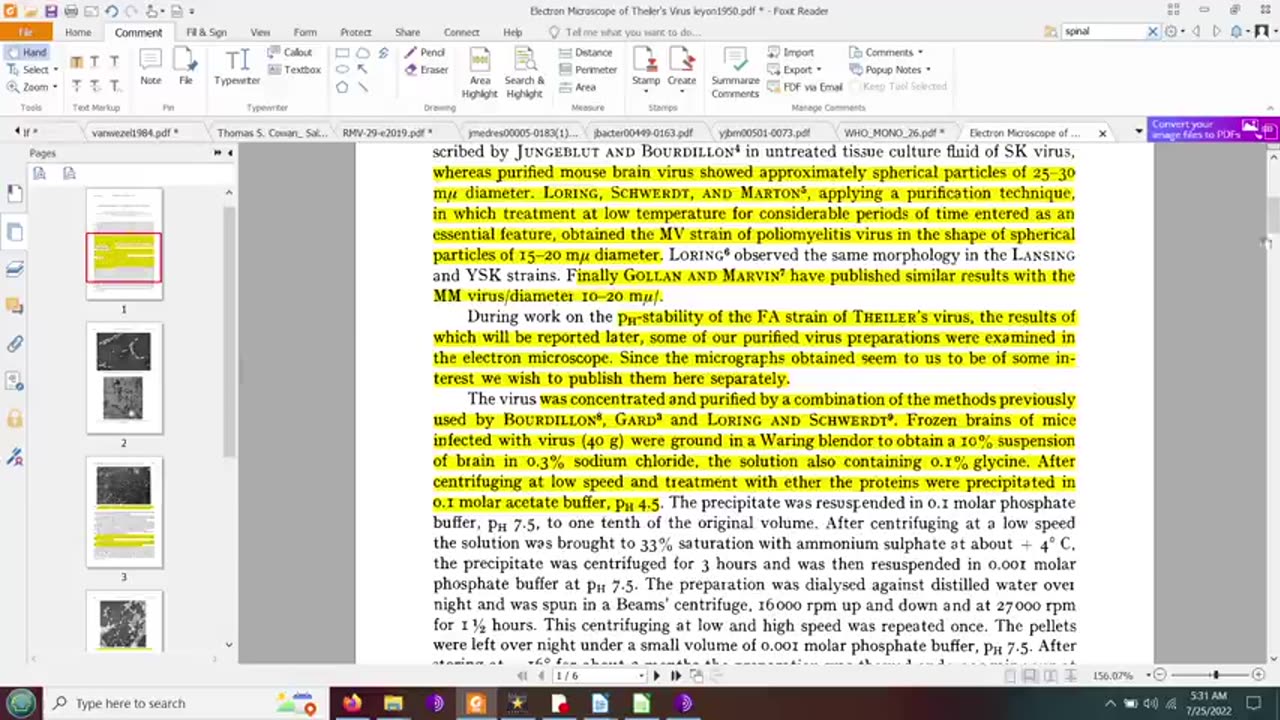Image resolution: width=1280 pixels, height=720 pixels.
Task: Switch to the Fill & Sign ribbon tab
Action: [206, 32]
